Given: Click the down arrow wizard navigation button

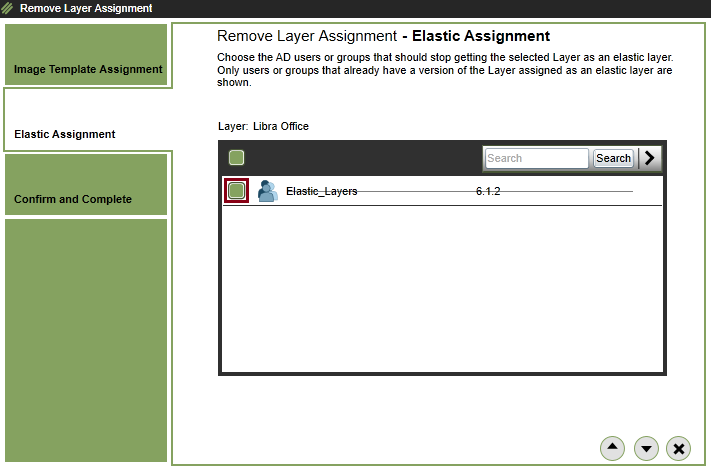Looking at the screenshot, I should click(646, 448).
